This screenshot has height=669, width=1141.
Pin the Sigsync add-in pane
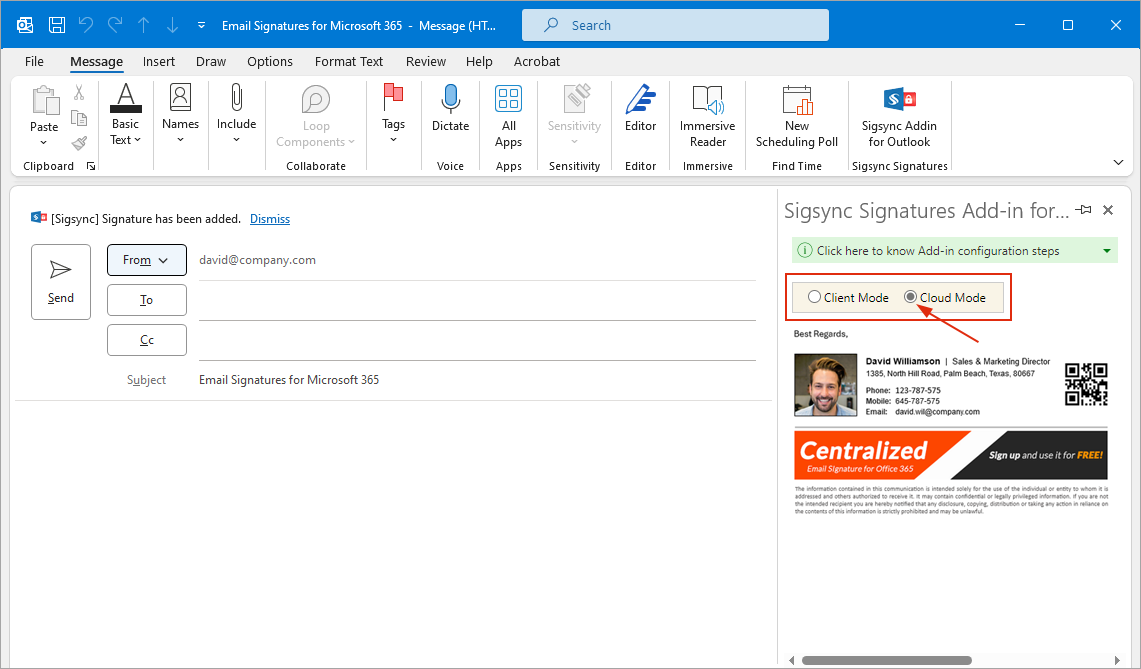[1083, 210]
